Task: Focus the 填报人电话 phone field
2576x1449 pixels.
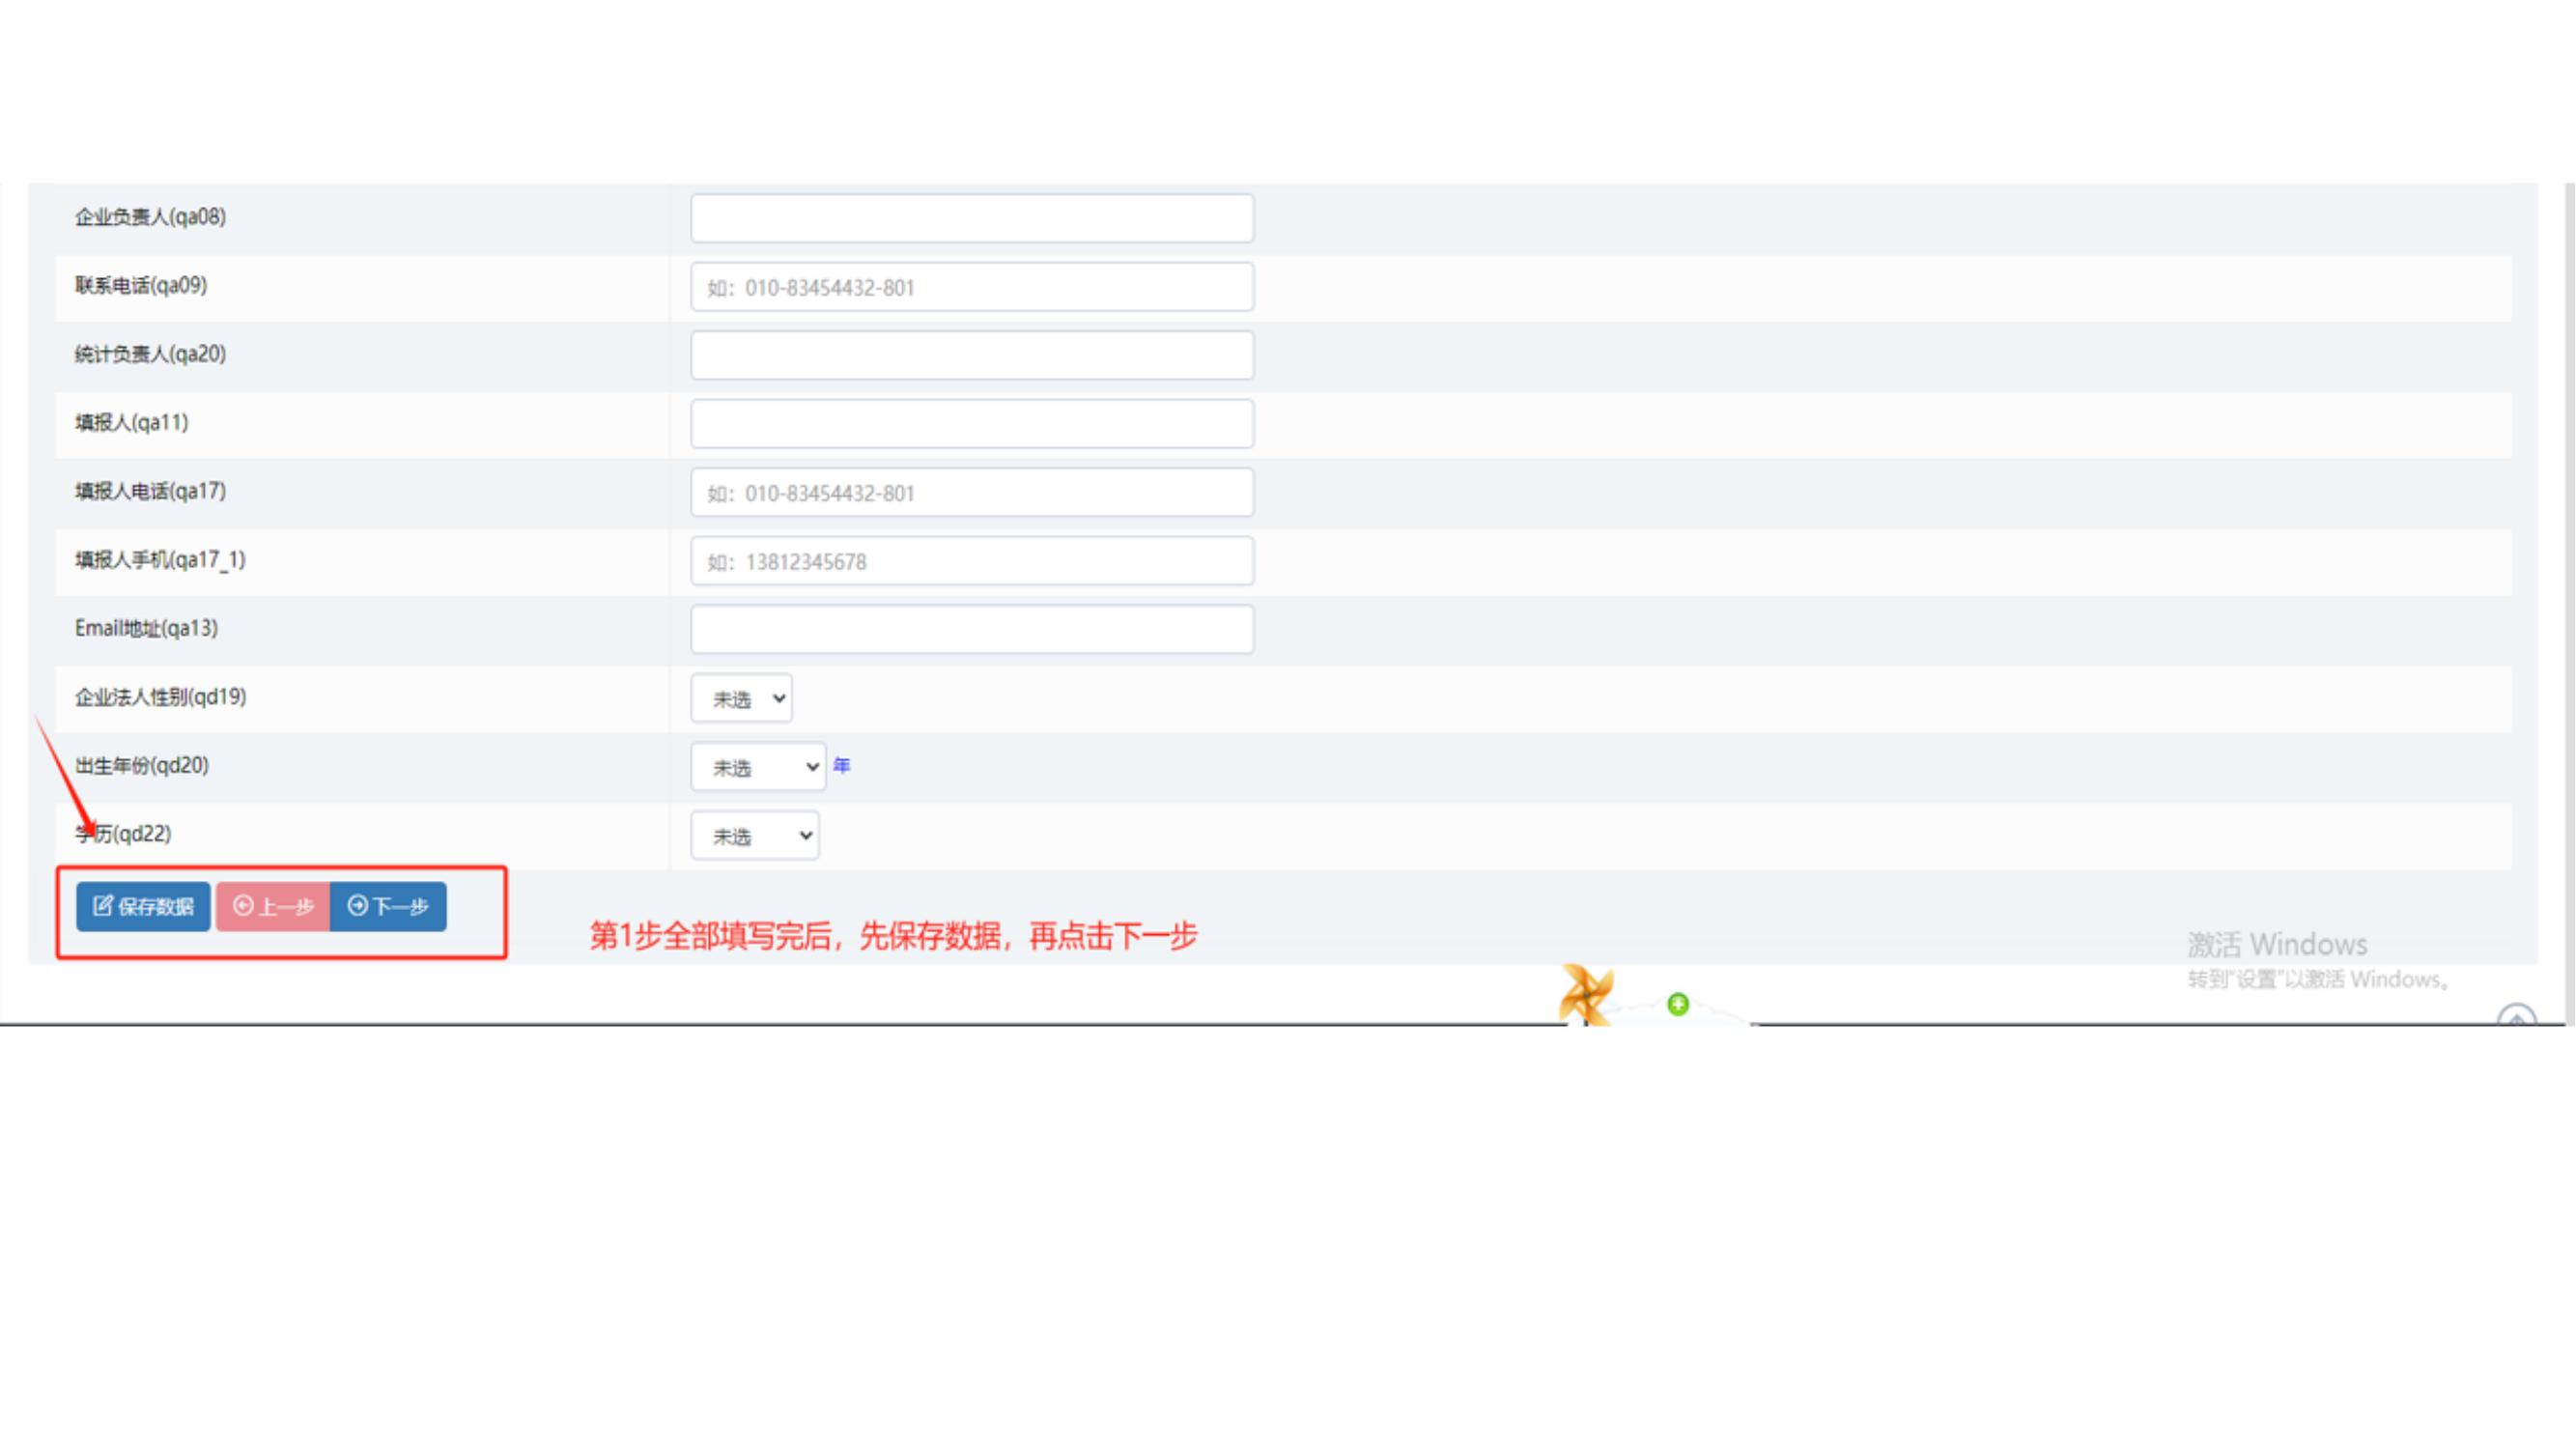Action: 971,492
